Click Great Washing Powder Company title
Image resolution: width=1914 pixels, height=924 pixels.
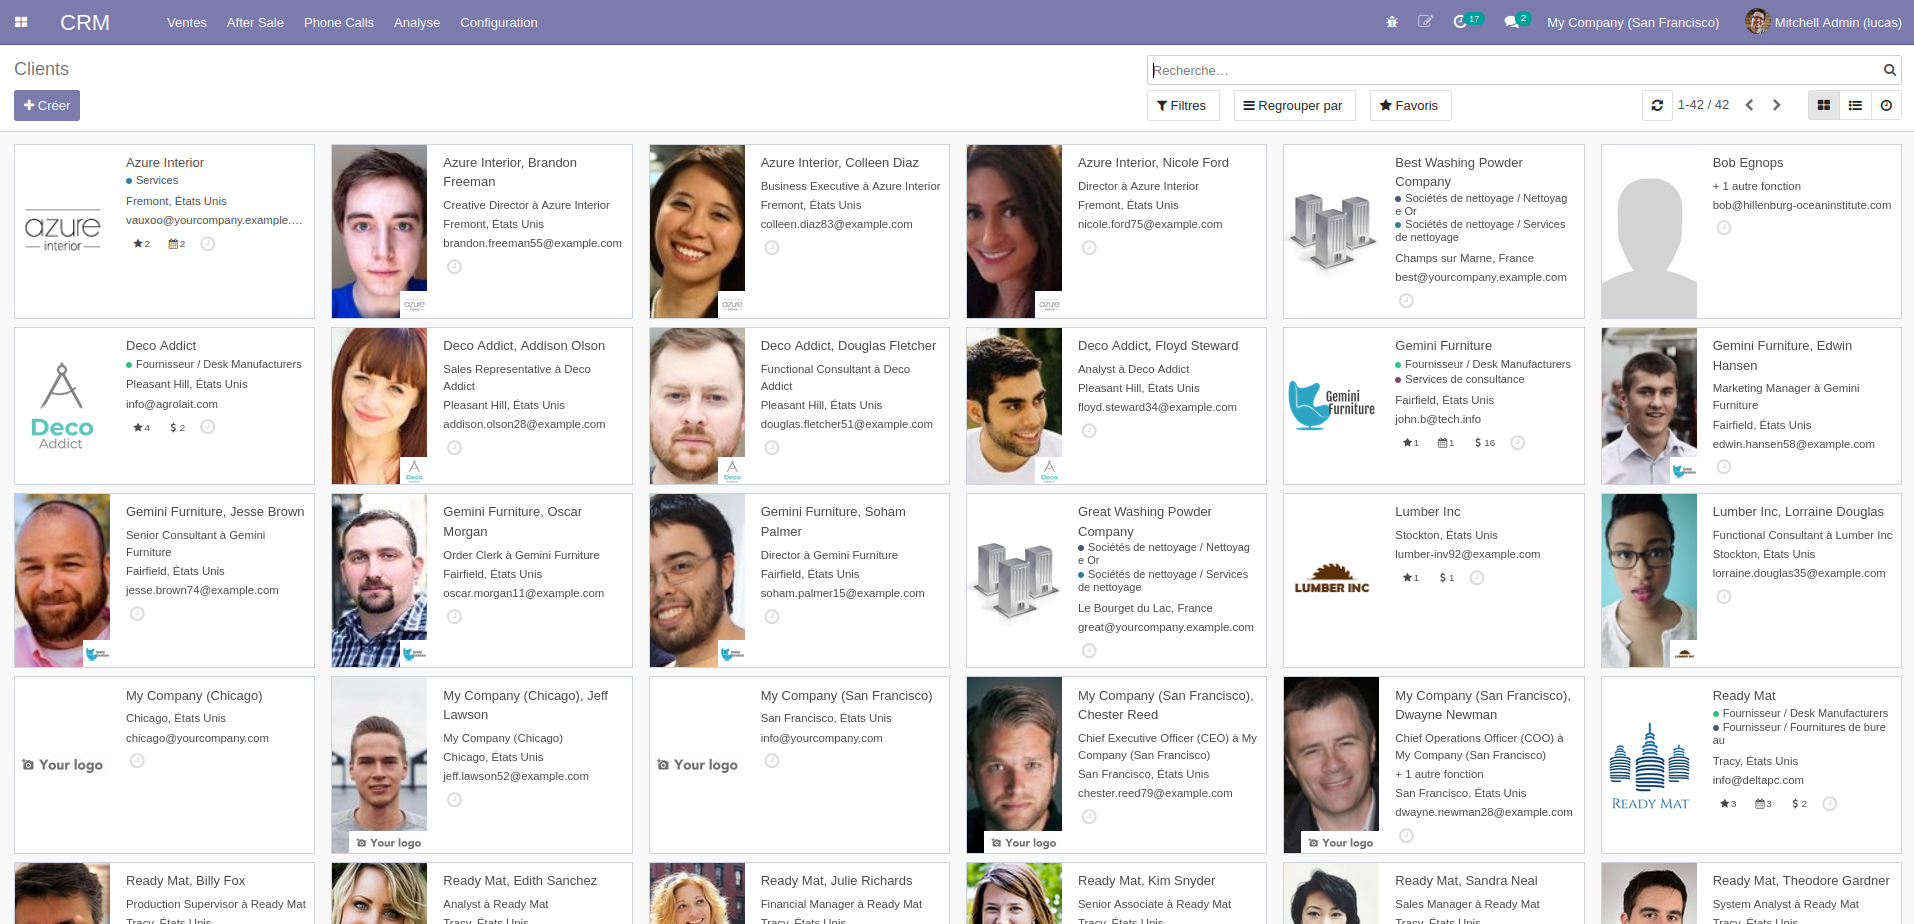[x=1145, y=521]
